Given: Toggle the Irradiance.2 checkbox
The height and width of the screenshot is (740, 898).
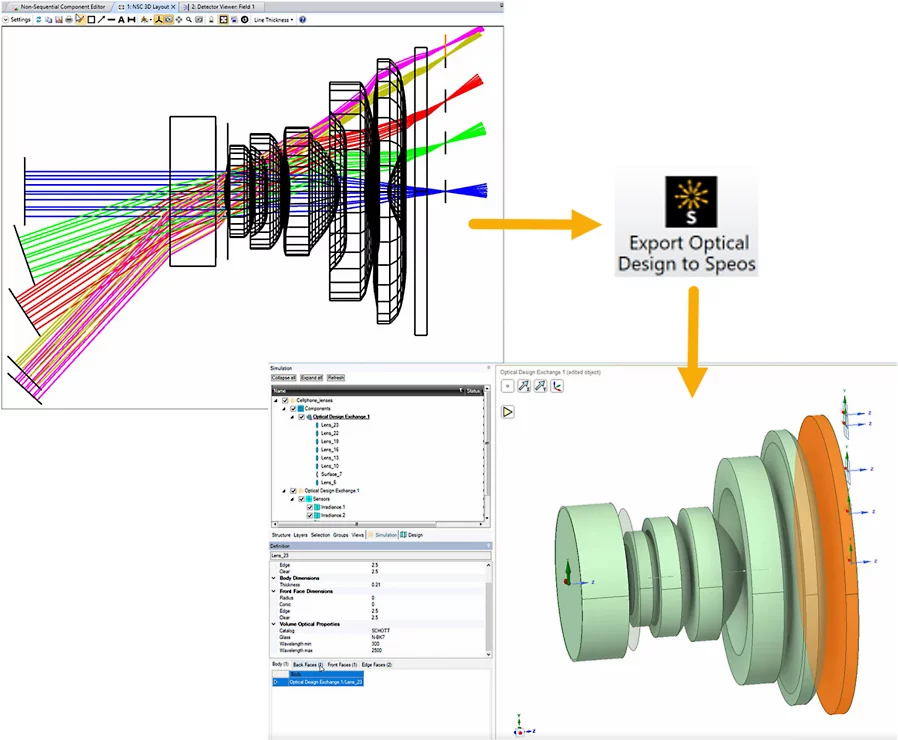Looking at the screenshot, I should coord(310,515).
